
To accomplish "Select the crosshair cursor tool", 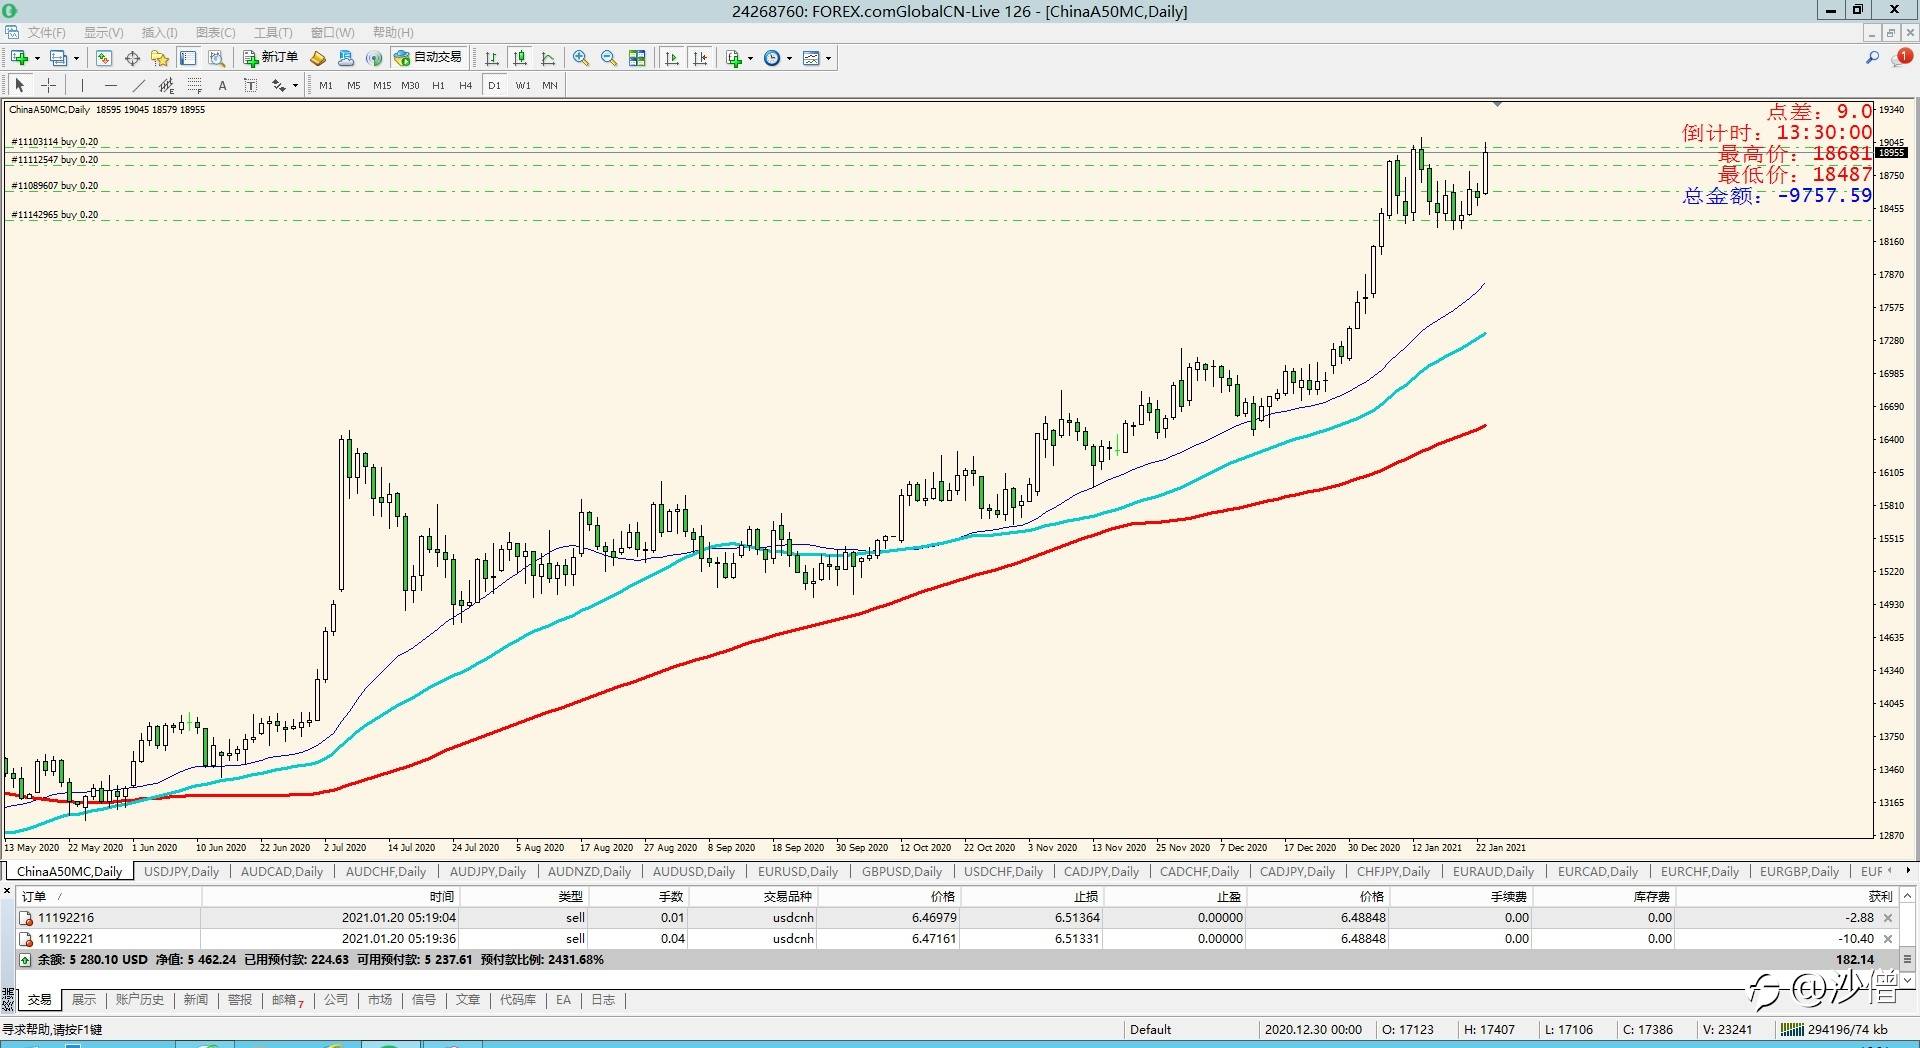I will pos(48,85).
